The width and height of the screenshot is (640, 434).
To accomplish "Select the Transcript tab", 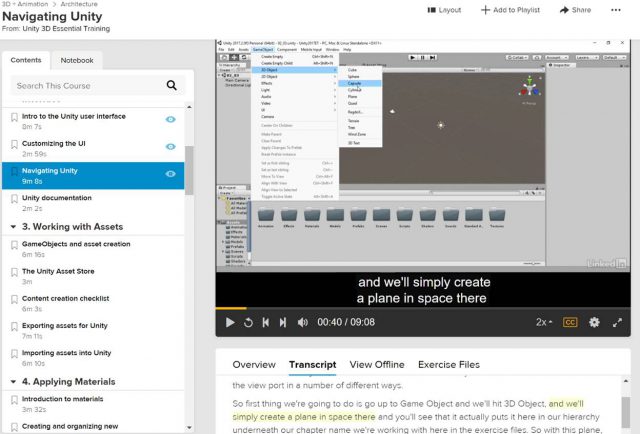I will click(313, 365).
